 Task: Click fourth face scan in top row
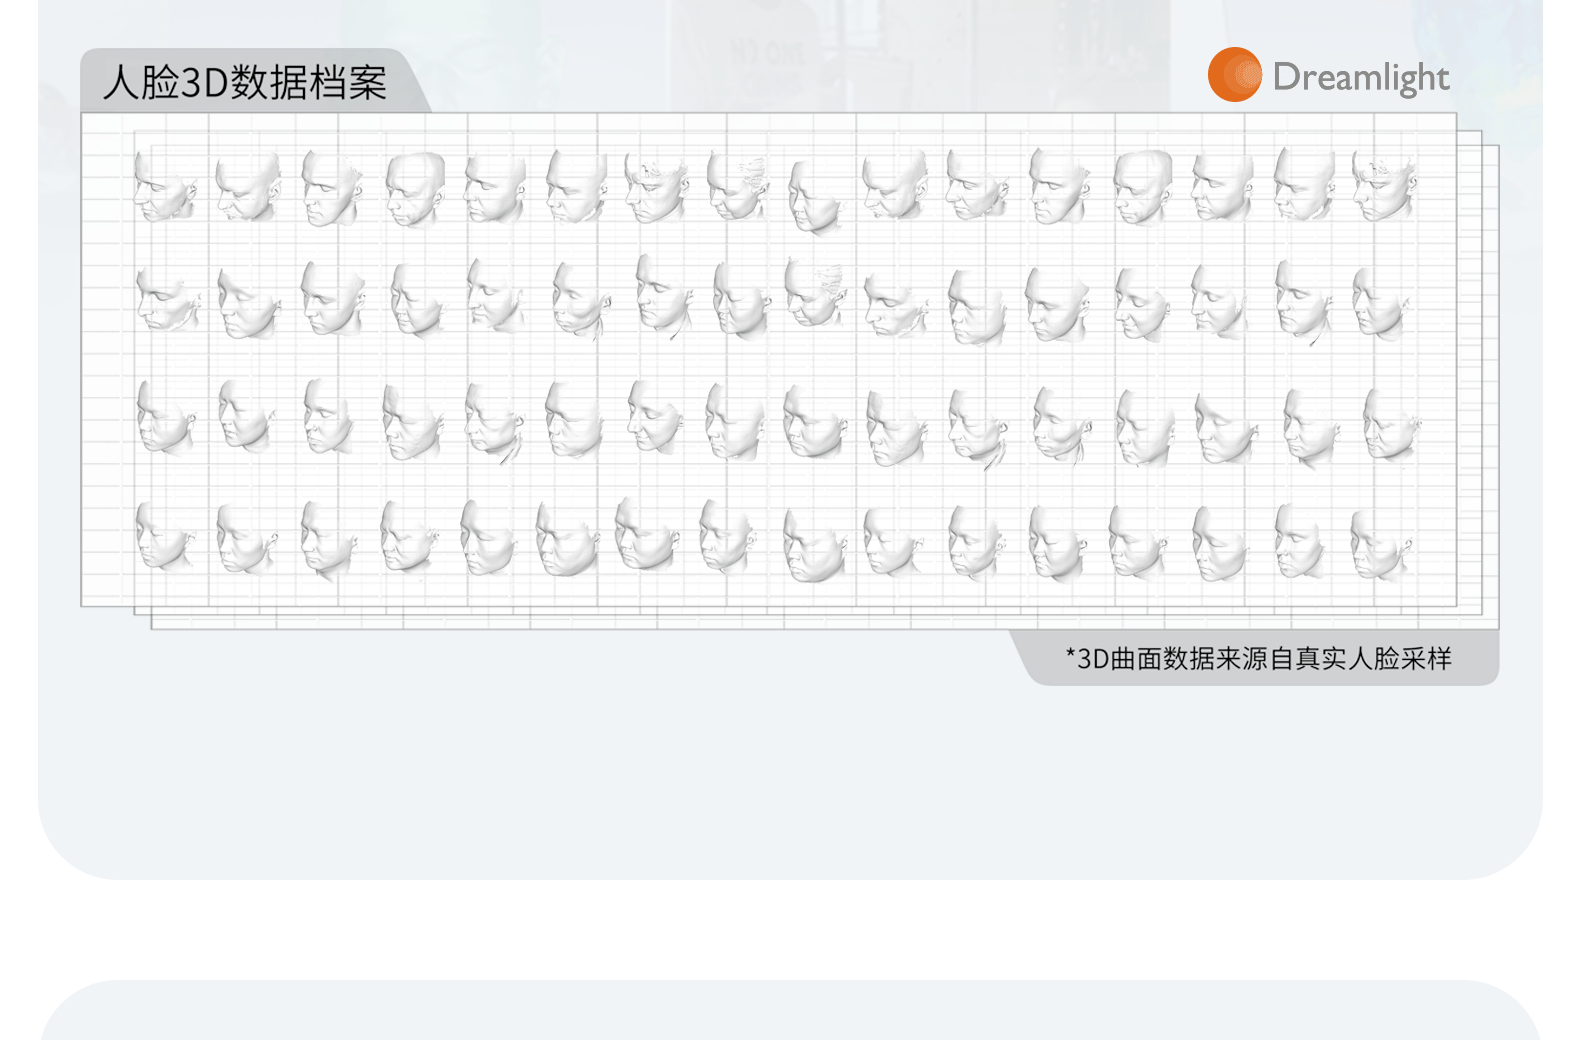pos(416,189)
